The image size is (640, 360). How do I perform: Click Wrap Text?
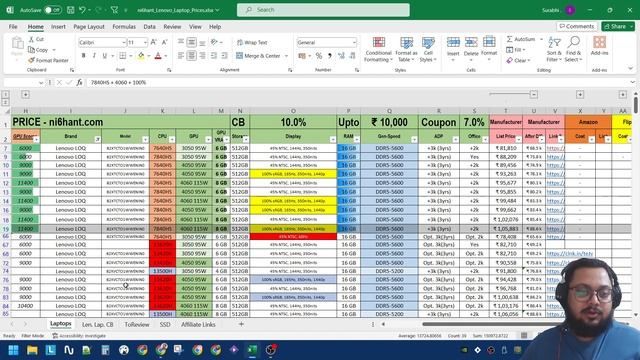pyautogui.click(x=252, y=42)
